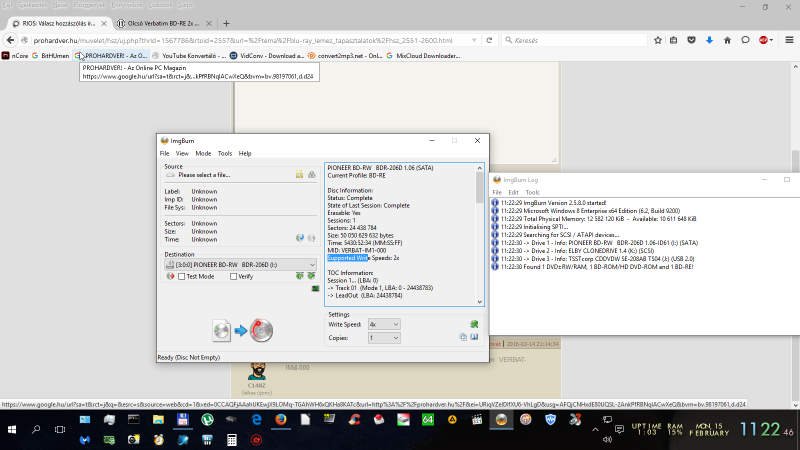This screenshot has width=800, height=450.
Task: Click the book icon in Settings group
Action: [x=474, y=337]
